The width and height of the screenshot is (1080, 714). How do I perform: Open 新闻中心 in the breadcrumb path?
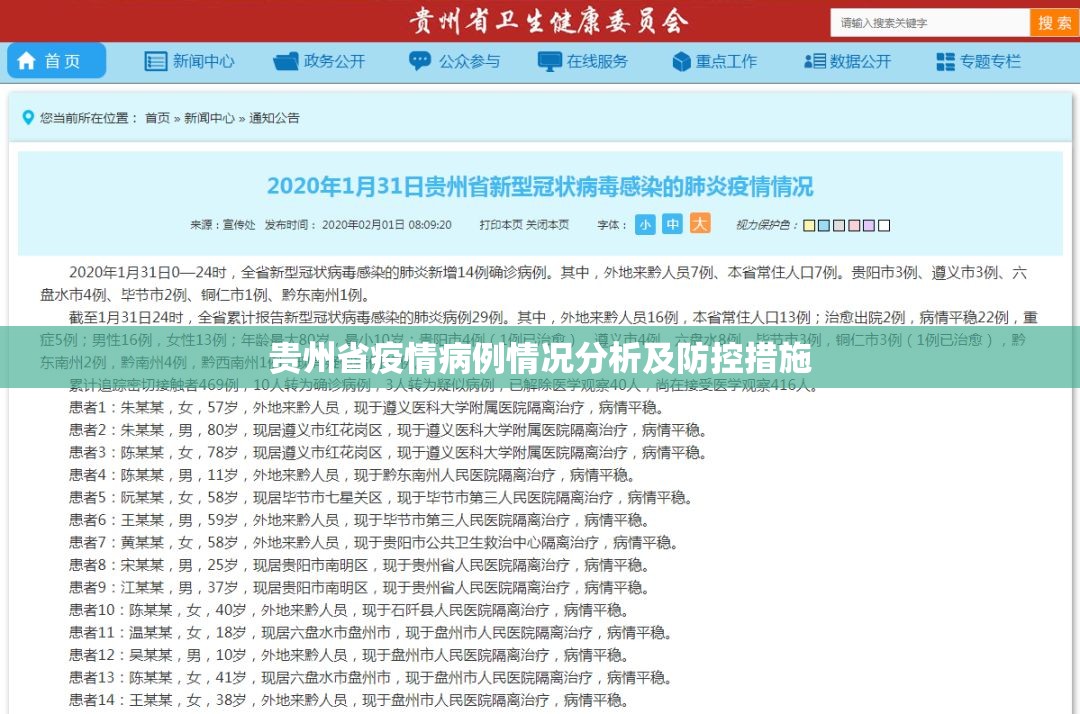tap(209, 118)
